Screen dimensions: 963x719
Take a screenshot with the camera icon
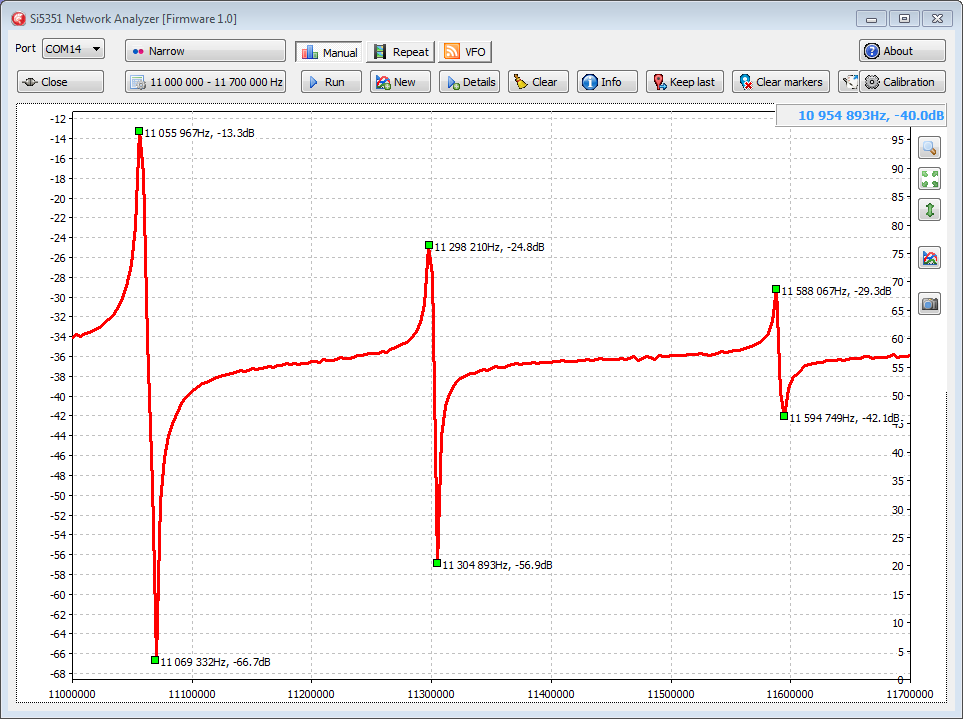(x=930, y=303)
